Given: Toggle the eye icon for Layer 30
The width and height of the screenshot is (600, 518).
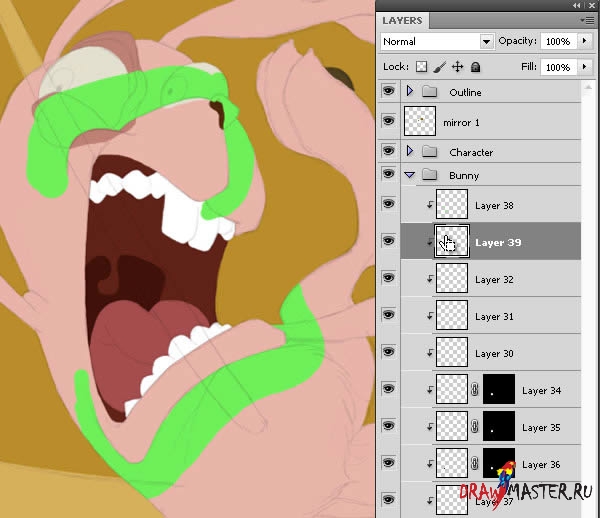Looking at the screenshot, I should point(388,352).
